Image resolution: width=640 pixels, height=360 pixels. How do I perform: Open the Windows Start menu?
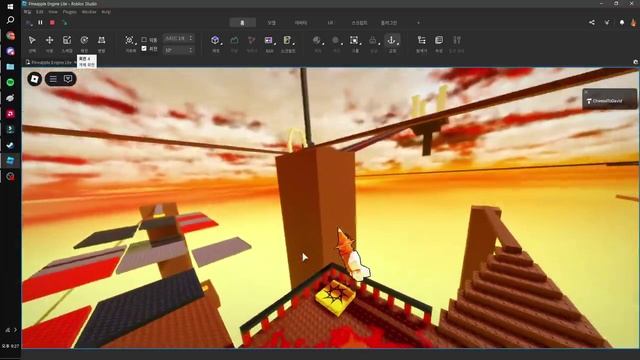10,6
